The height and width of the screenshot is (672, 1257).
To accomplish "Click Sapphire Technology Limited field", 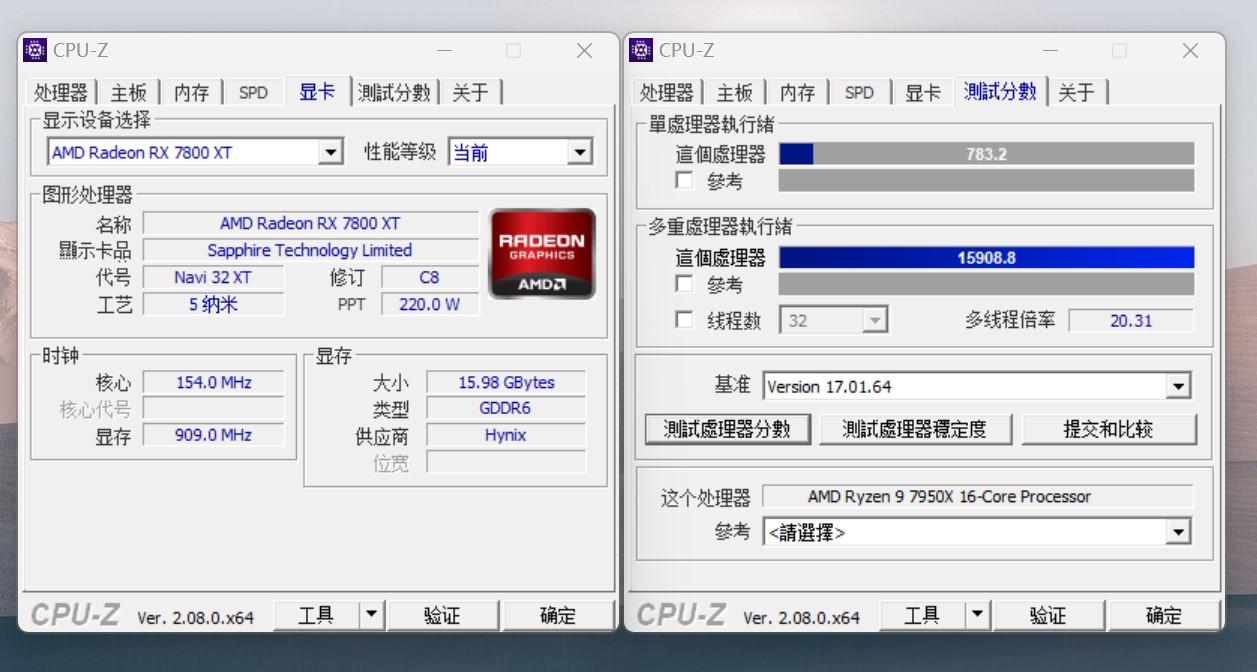I will point(310,250).
